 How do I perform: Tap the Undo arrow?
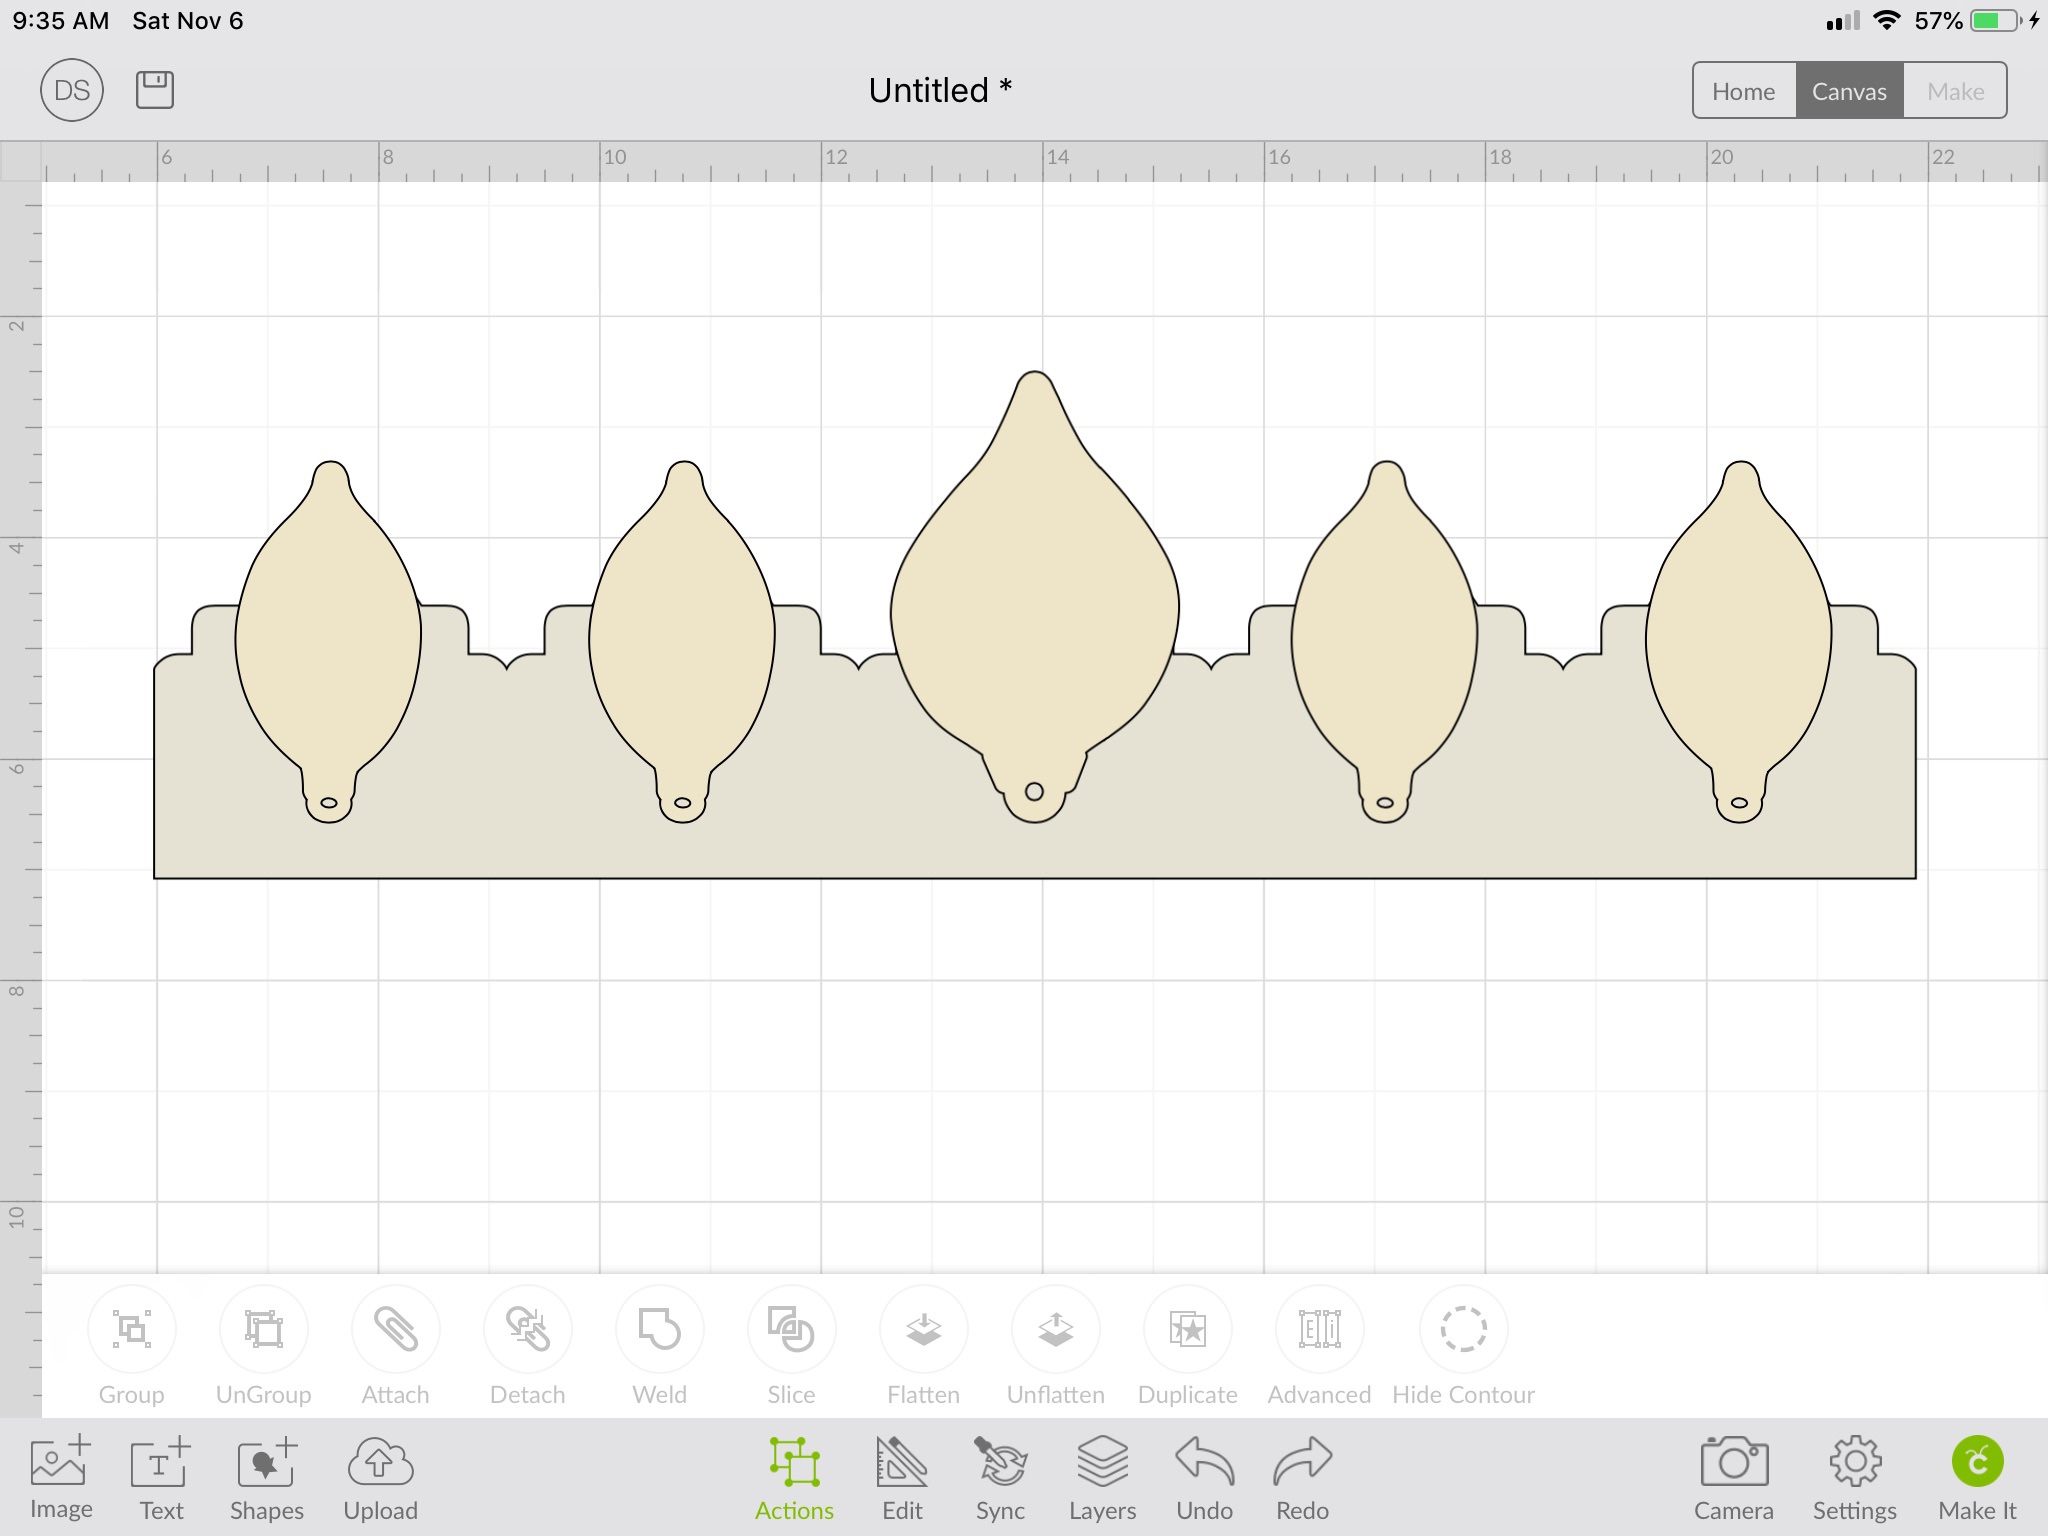(x=1204, y=1478)
